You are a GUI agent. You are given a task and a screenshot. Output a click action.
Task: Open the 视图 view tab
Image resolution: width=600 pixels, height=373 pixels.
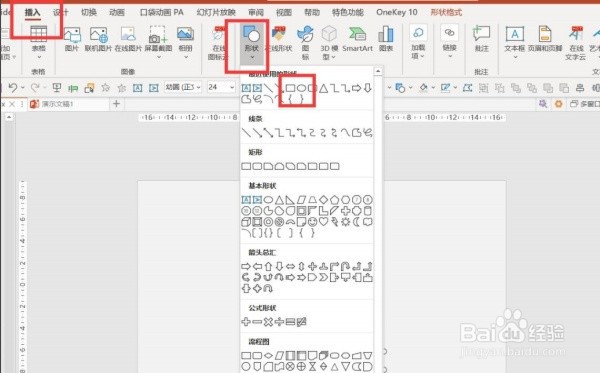(284, 12)
